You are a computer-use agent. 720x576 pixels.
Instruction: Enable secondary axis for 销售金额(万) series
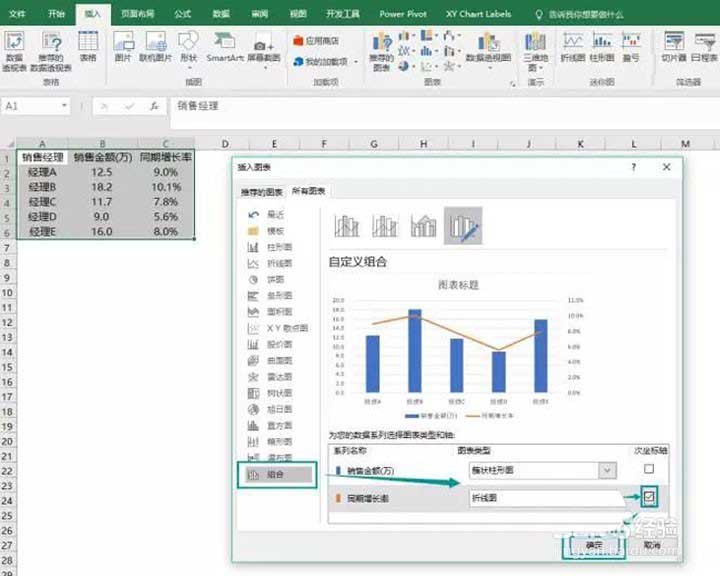[x=649, y=469]
